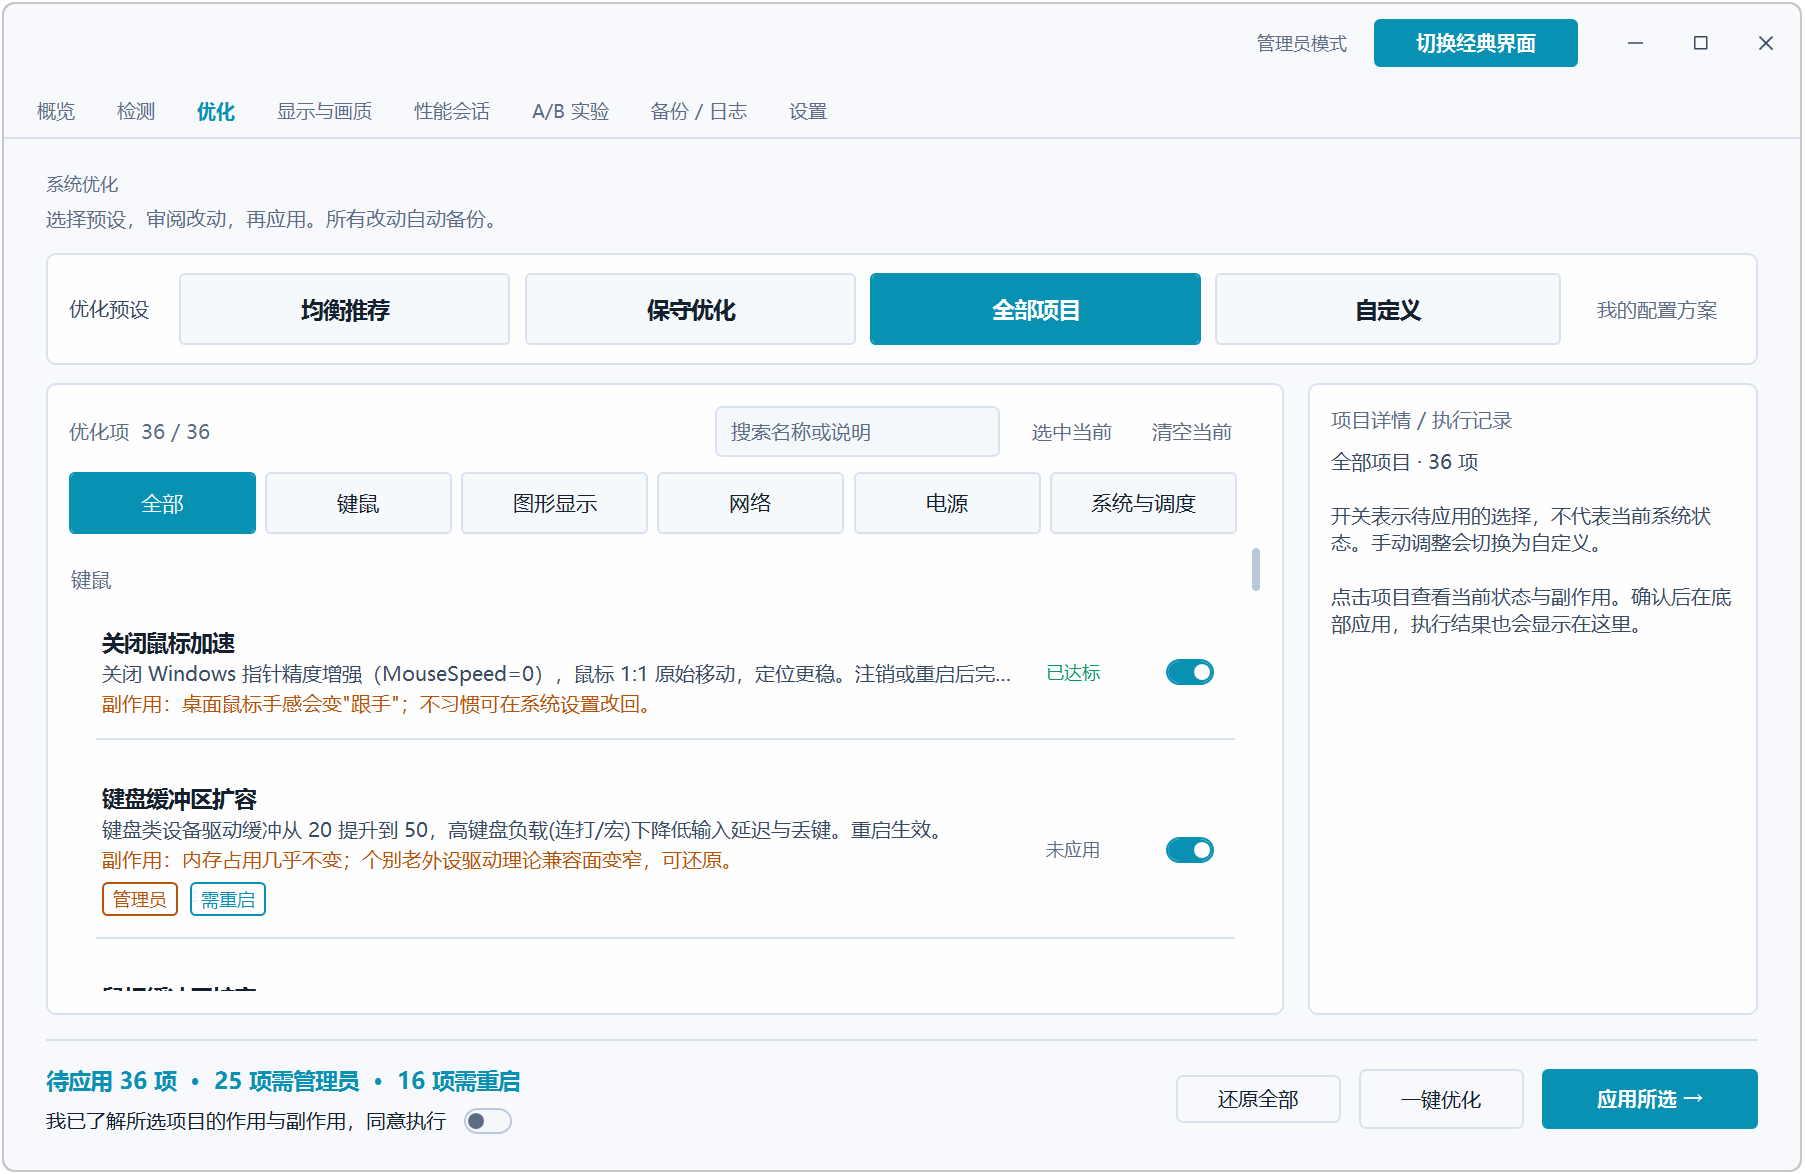This screenshot has height=1174, width=1805.
Task: Click the optimization list scrollbar thumb
Action: pyautogui.click(x=1256, y=569)
